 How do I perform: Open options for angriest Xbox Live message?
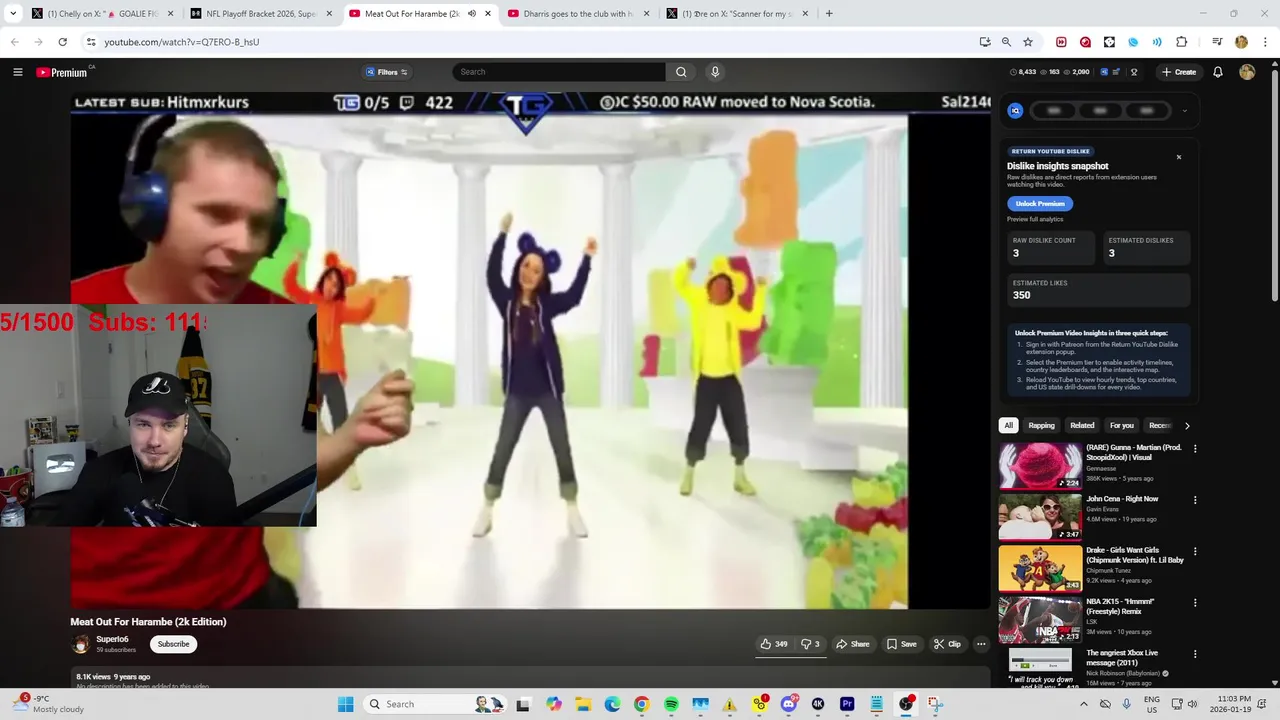[x=1195, y=654]
